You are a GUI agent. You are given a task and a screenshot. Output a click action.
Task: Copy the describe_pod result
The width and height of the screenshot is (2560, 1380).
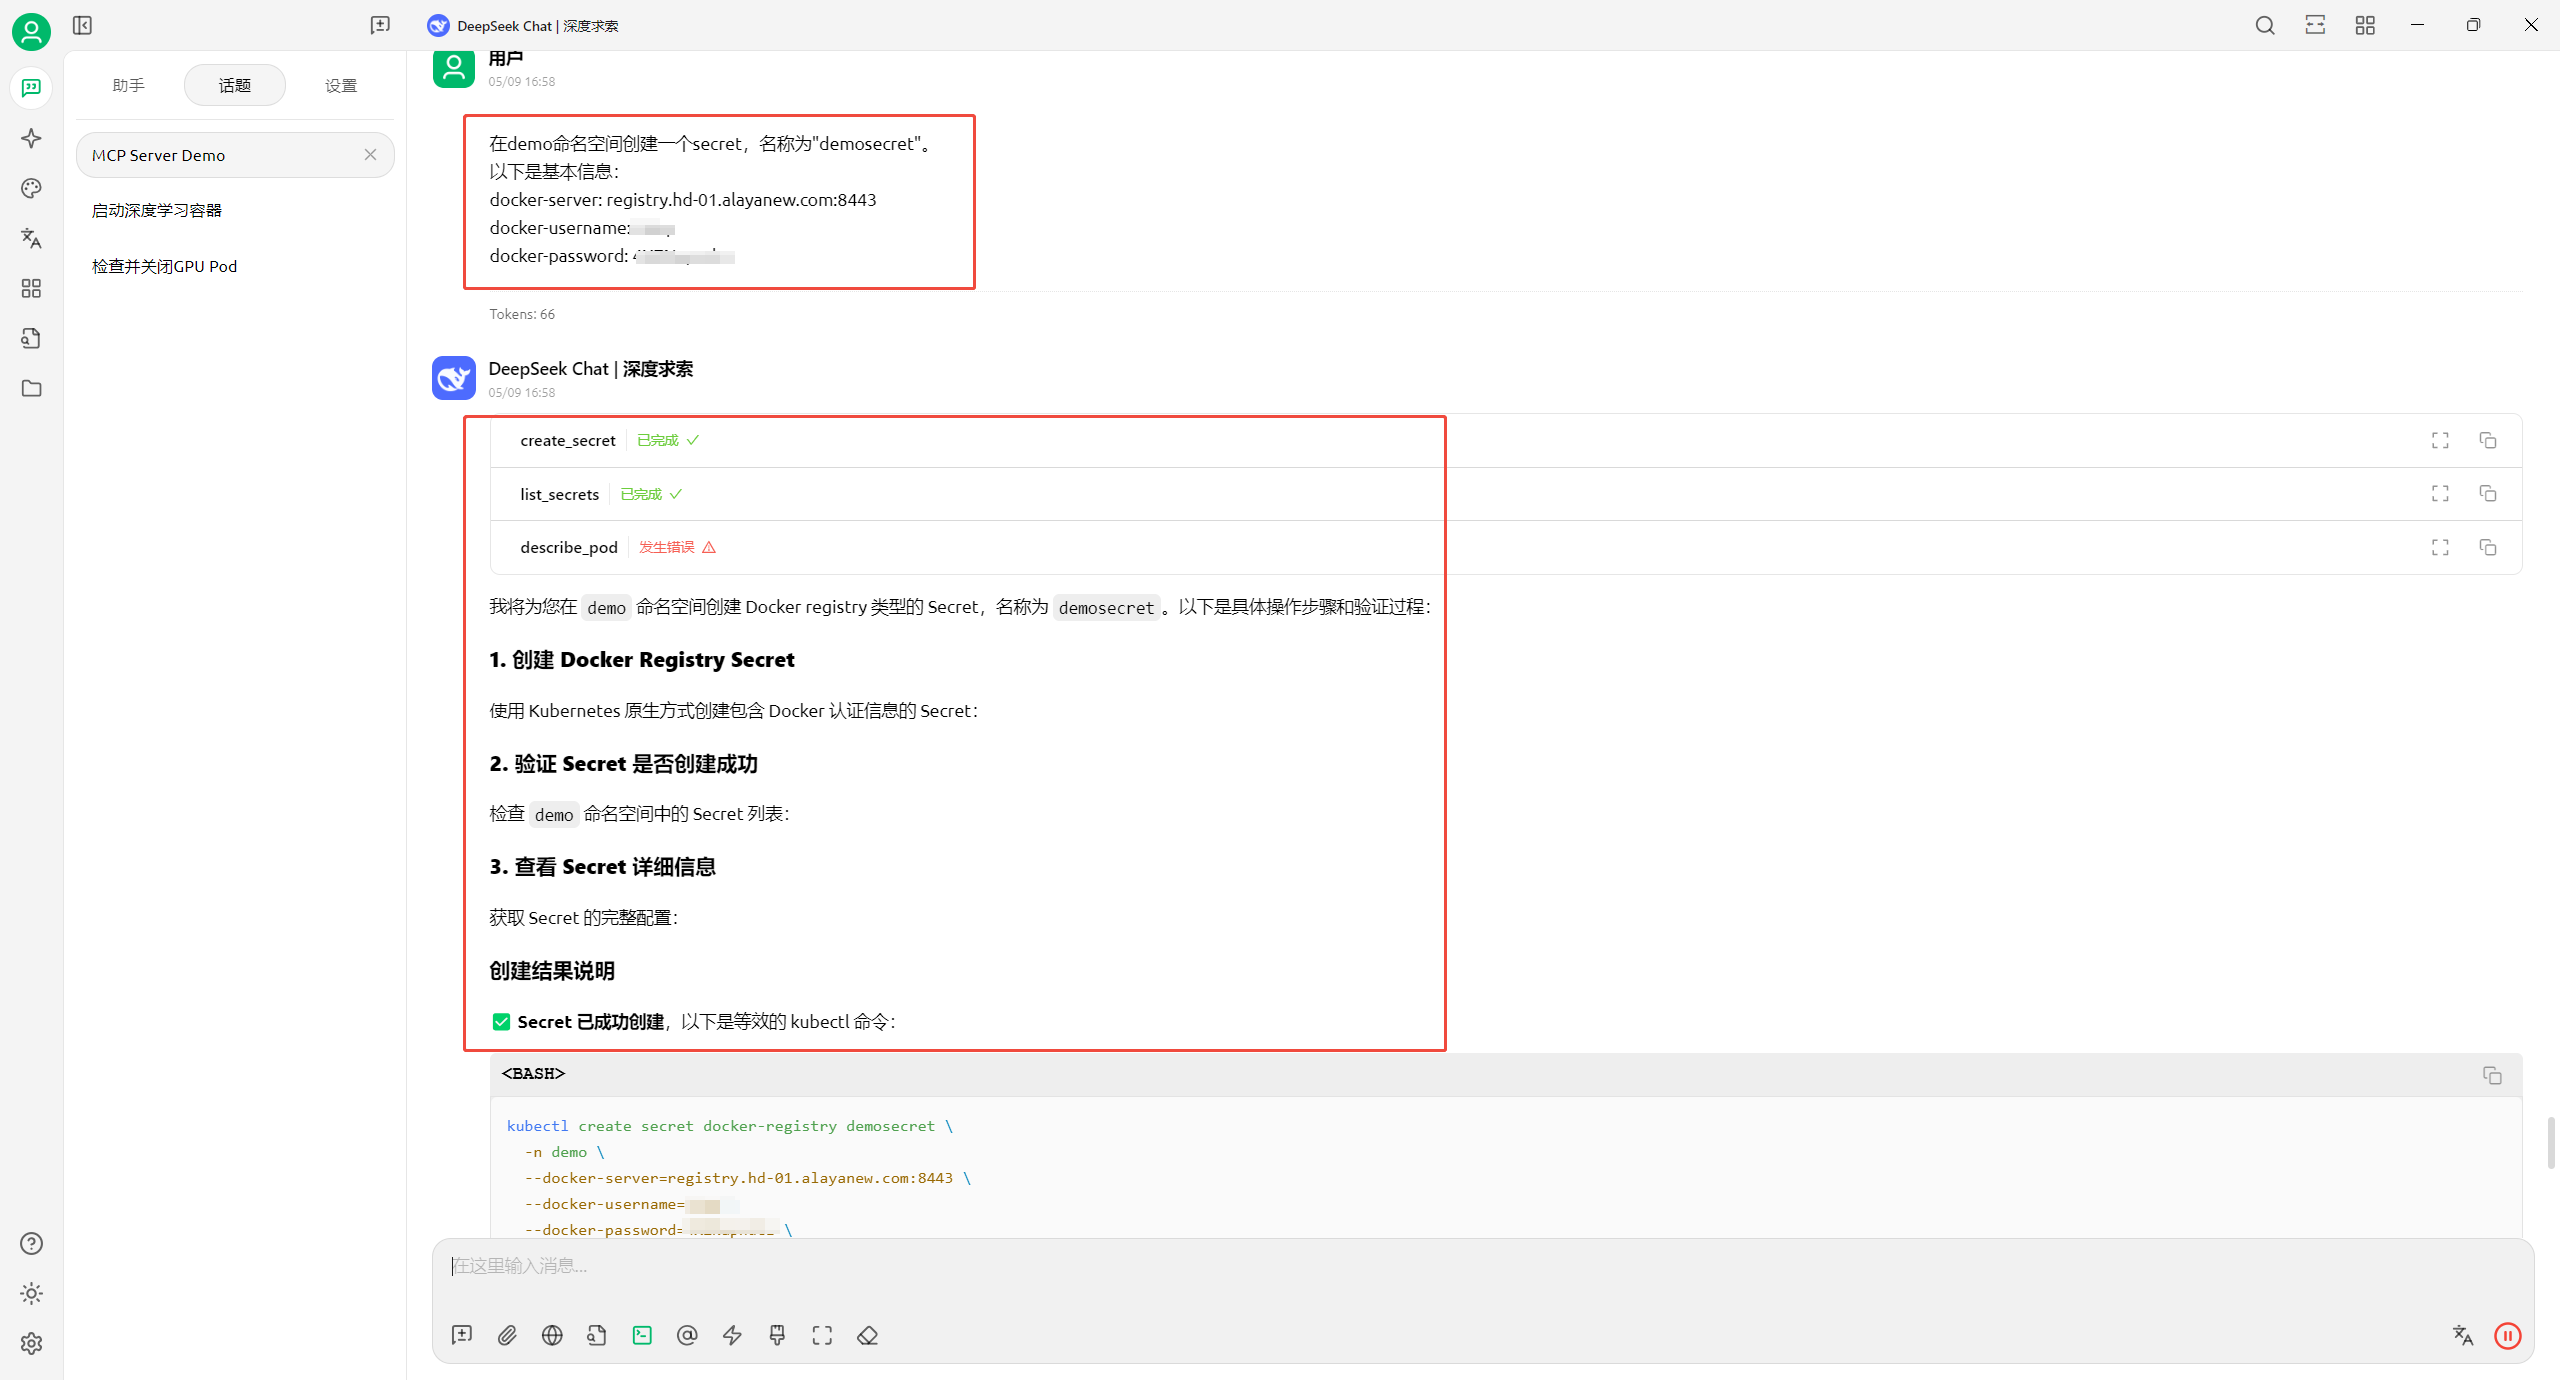2488,547
